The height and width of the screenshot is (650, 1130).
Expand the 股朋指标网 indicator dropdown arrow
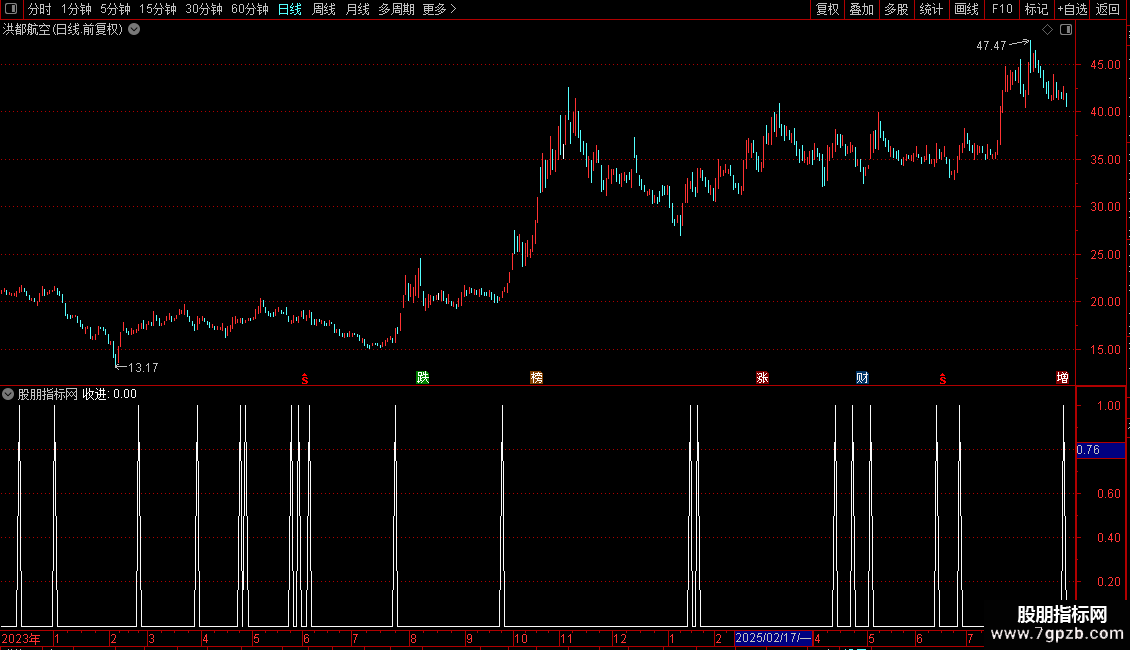(x=8, y=394)
